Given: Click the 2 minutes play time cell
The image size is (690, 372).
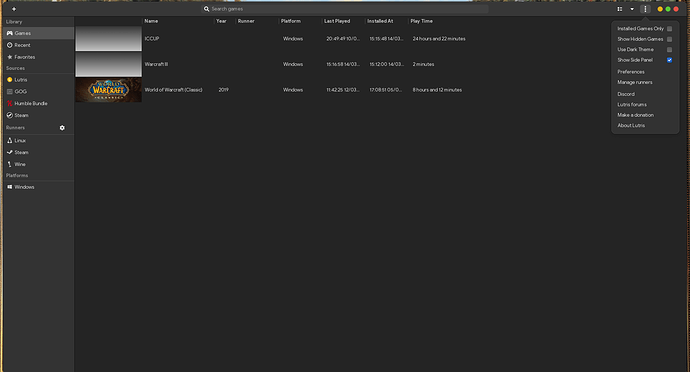Looking at the screenshot, I should point(423,64).
